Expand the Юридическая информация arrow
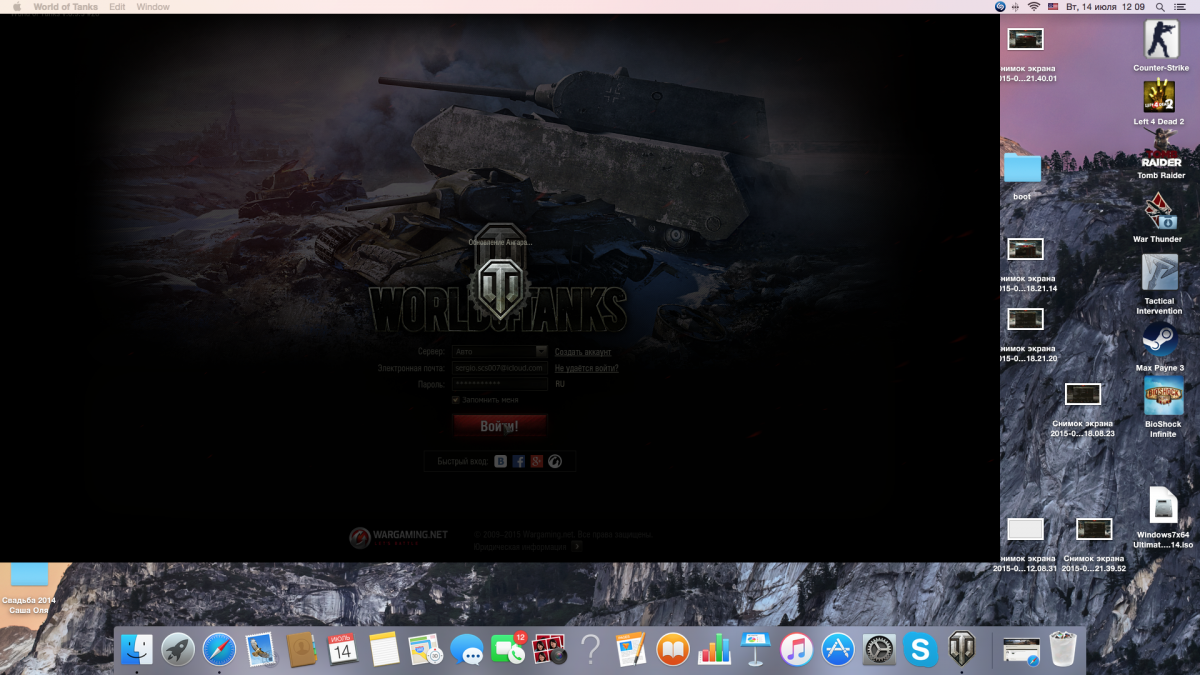The width and height of the screenshot is (1200, 675). (x=576, y=546)
